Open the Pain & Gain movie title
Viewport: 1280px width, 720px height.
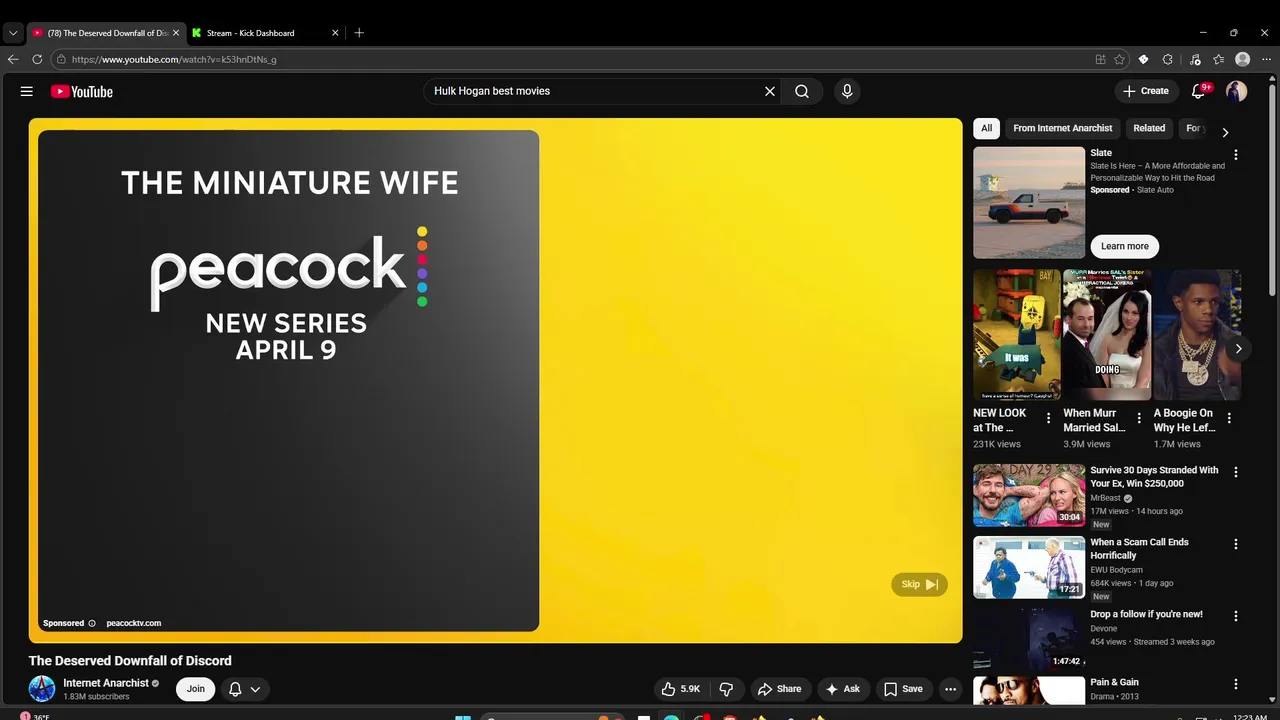(x=1114, y=682)
